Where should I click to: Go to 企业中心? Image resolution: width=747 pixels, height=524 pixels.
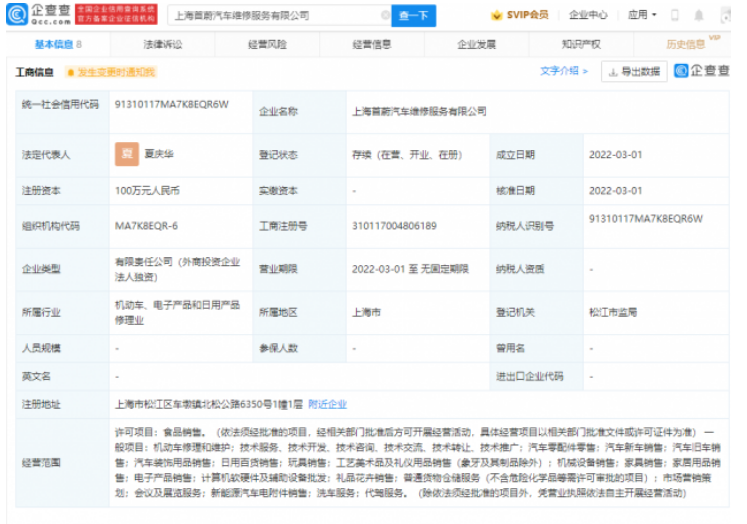[x=588, y=15]
